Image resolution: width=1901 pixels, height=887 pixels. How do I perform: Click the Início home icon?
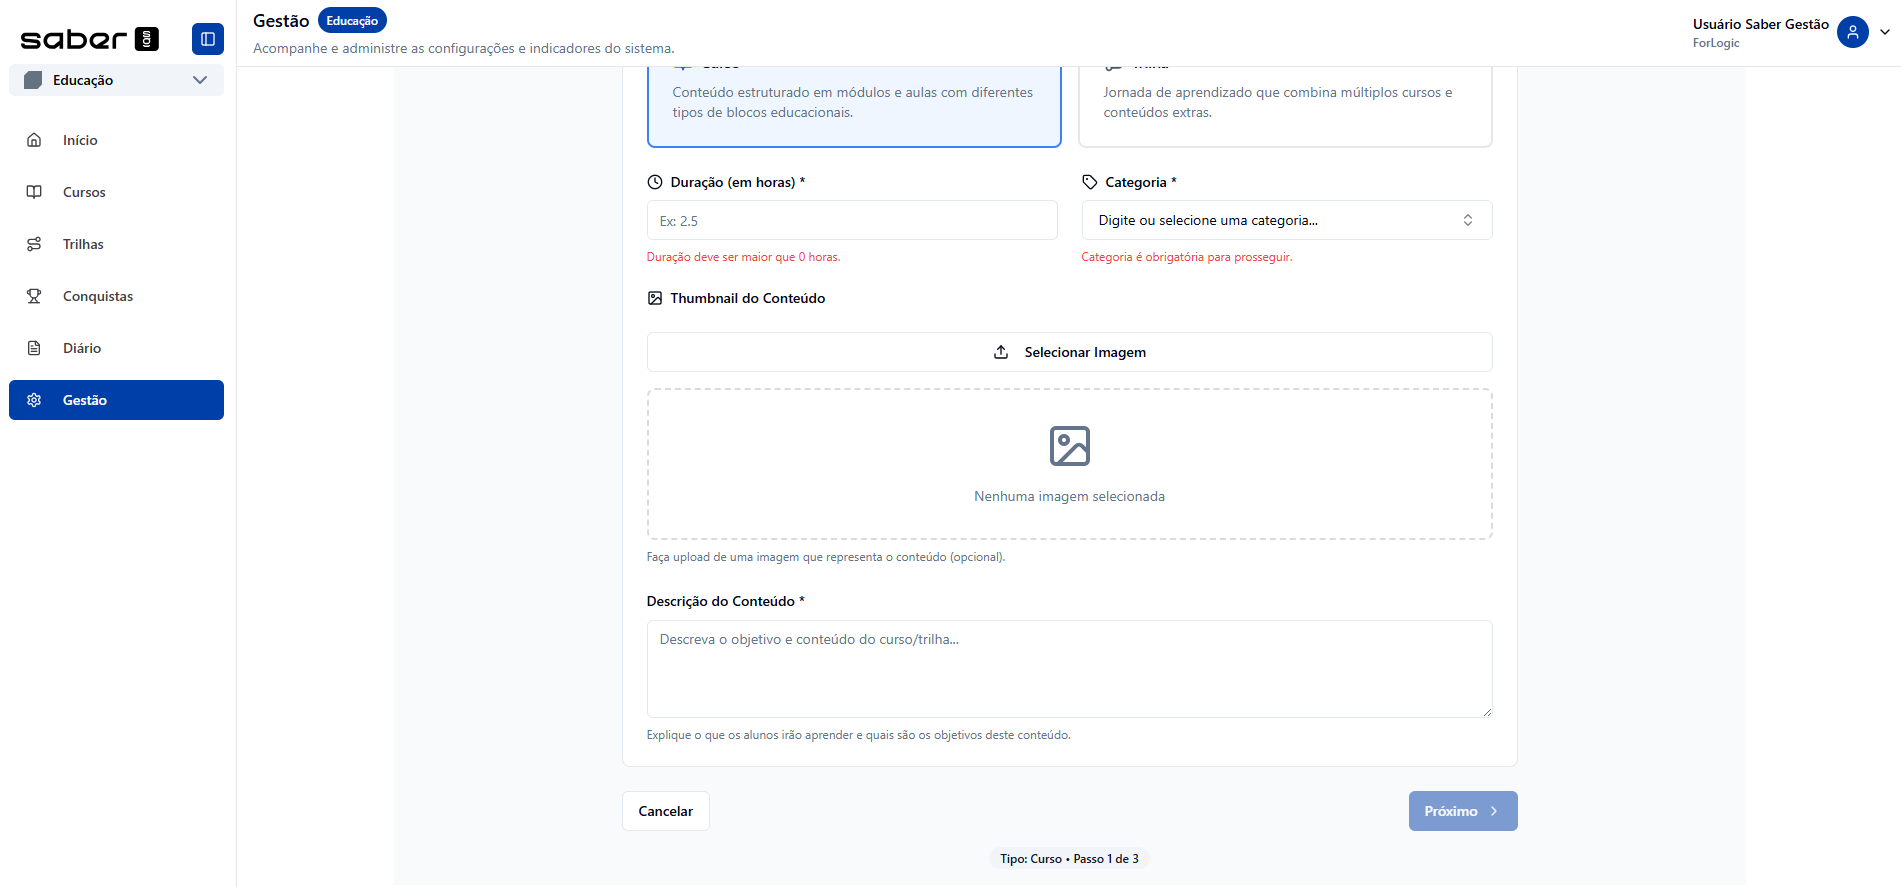coord(34,140)
